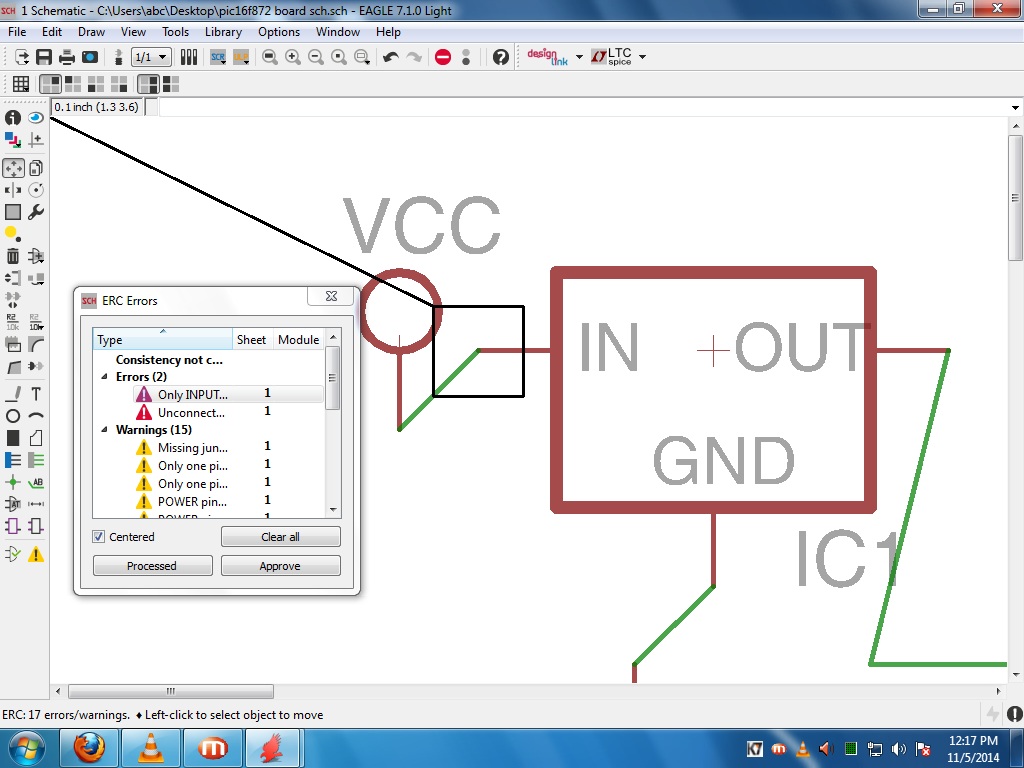Toggle layer visibility with the Show eye tool

pos(36,118)
